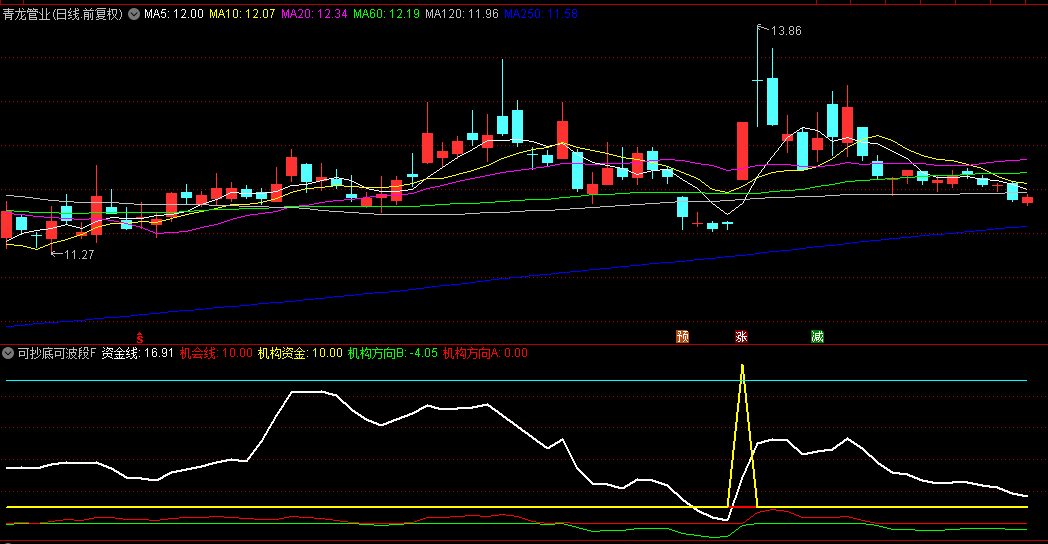Select the 可抄底可波段F indicator name
The width and height of the screenshot is (1048, 544).
pos(57,353)
